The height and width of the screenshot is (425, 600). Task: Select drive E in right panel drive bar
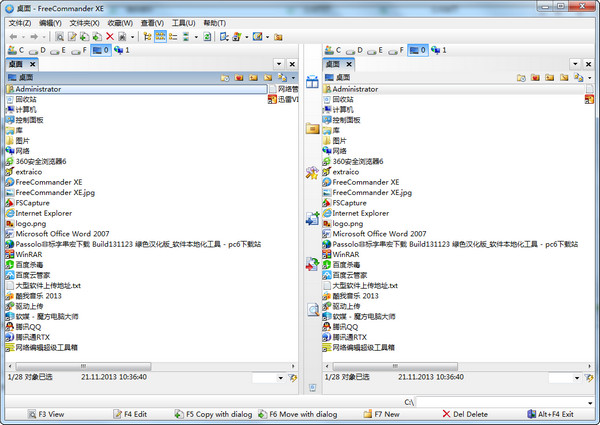375,50
